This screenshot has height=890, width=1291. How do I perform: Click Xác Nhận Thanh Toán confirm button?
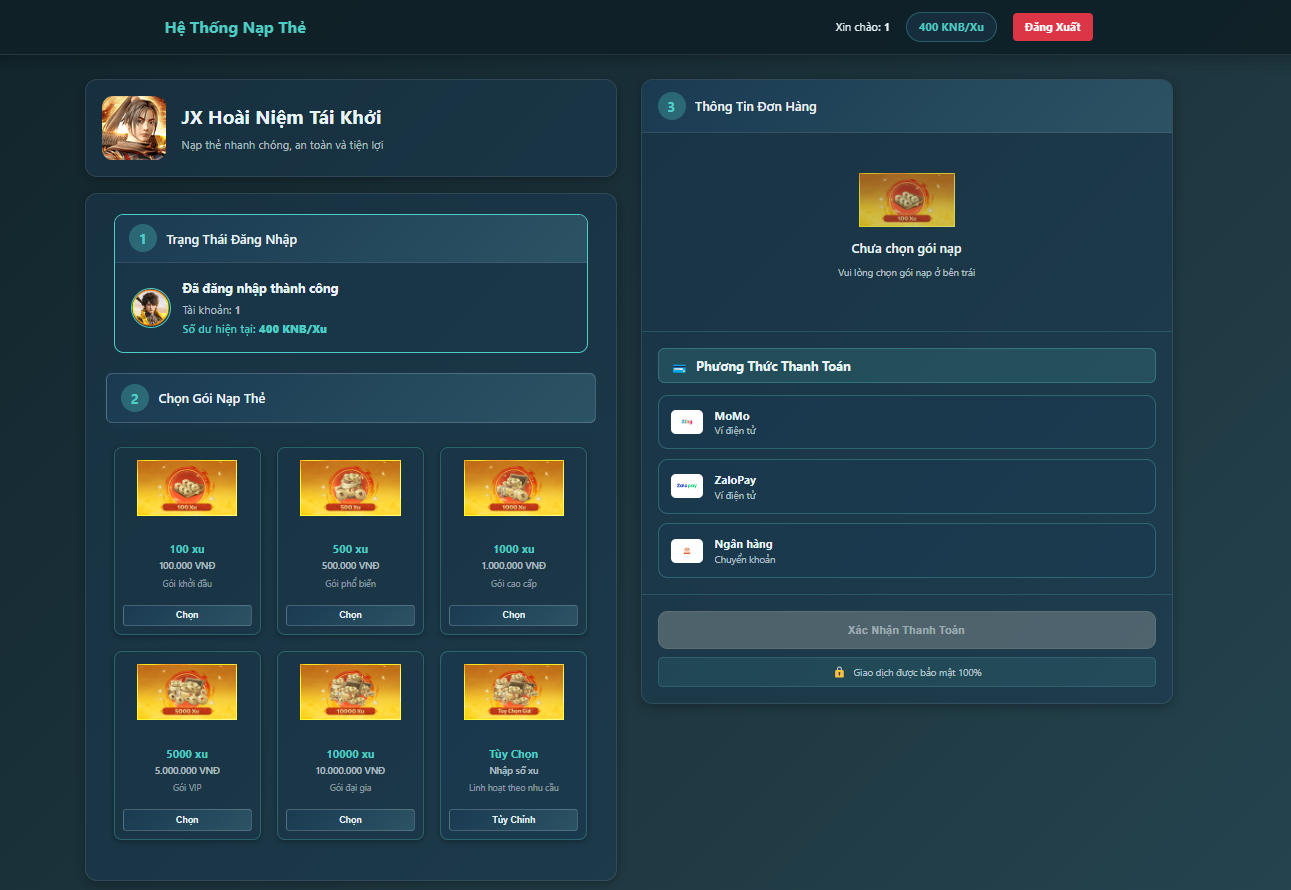point(906,630)
